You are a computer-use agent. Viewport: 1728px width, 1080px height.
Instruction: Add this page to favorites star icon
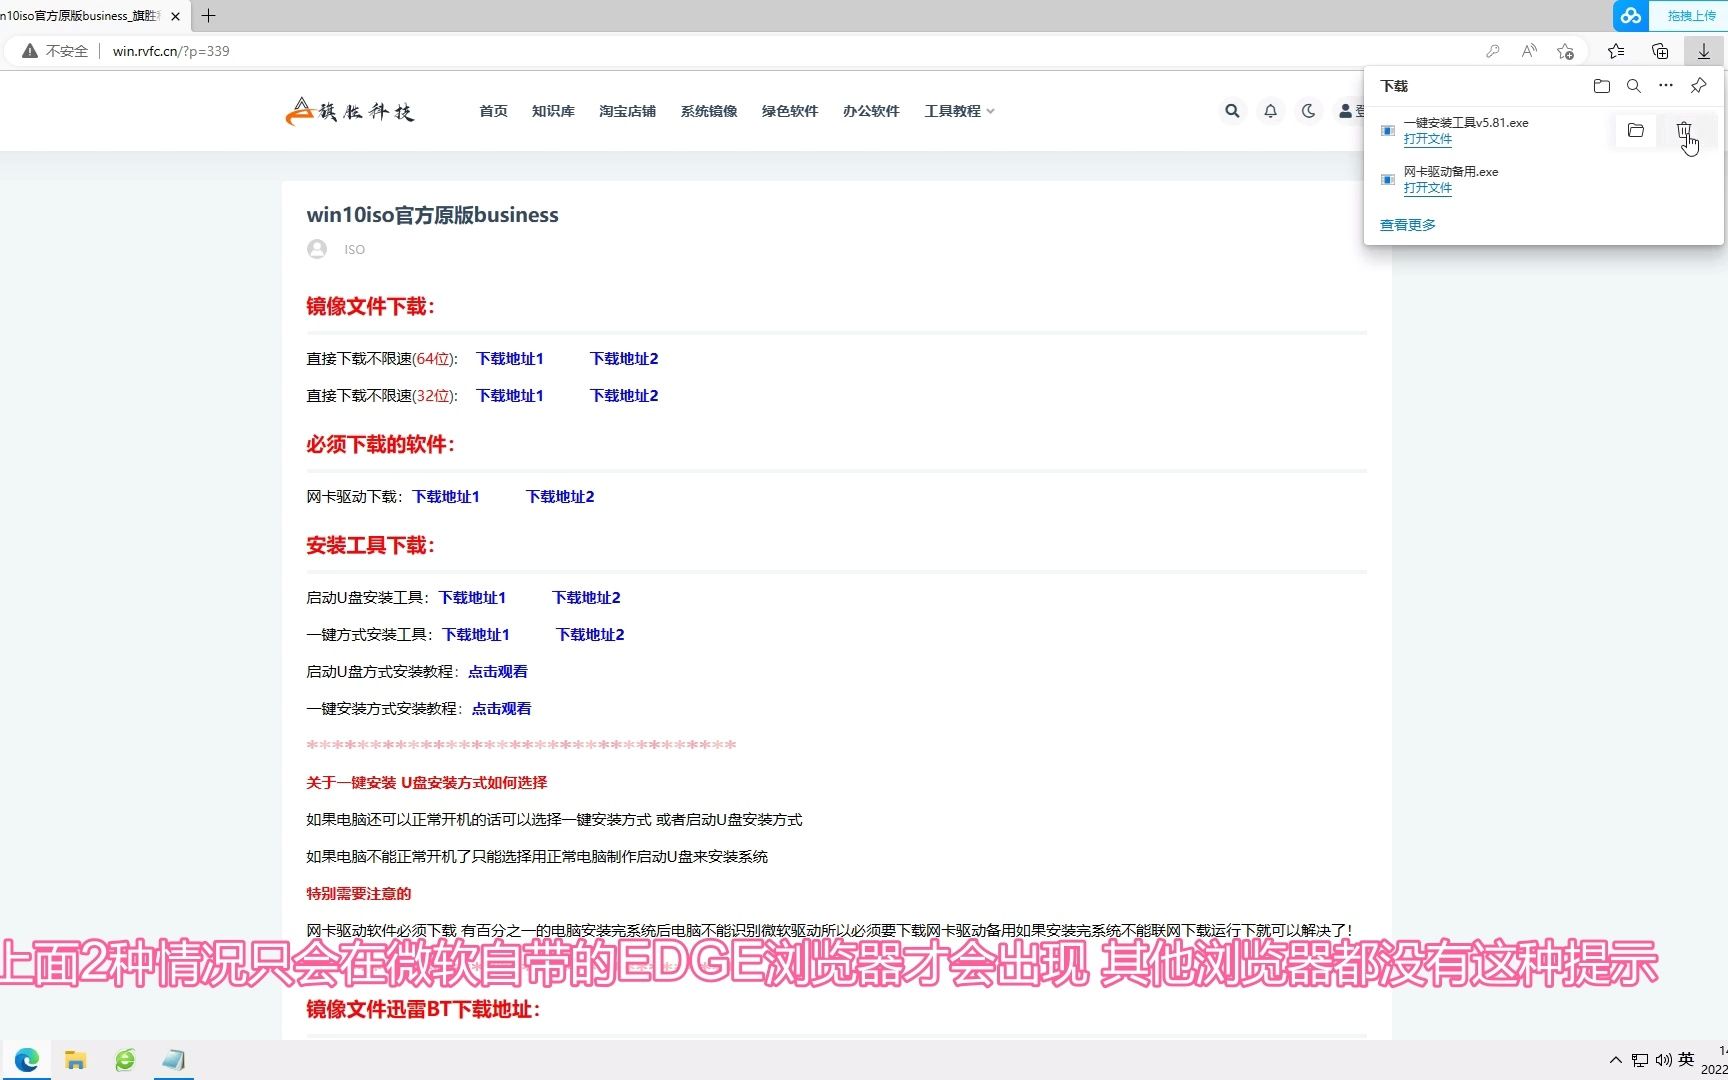tap(1565, 51)
